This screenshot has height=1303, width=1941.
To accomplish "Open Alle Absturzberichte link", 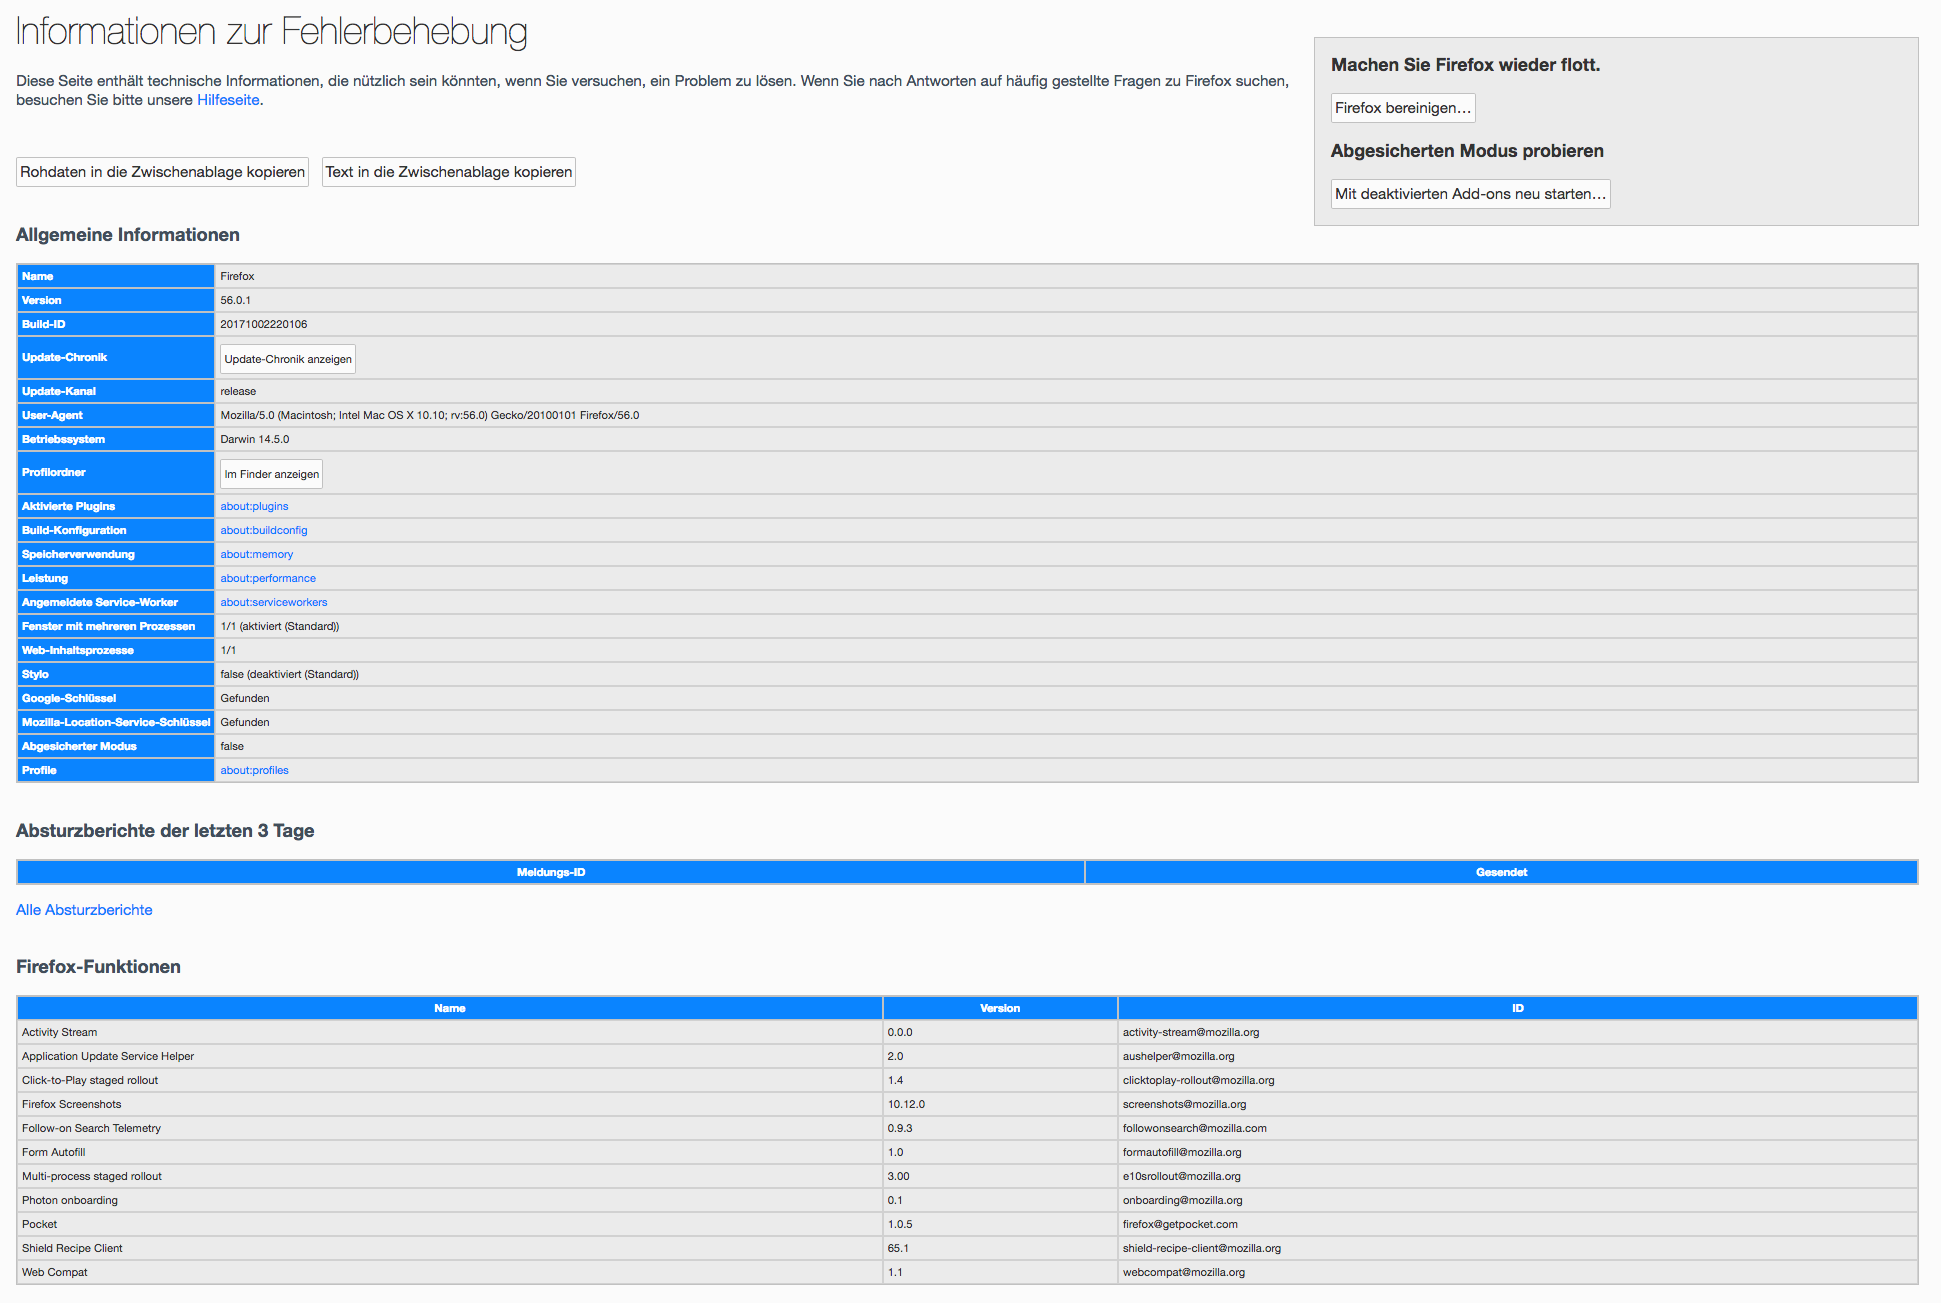I will (84, 910).
